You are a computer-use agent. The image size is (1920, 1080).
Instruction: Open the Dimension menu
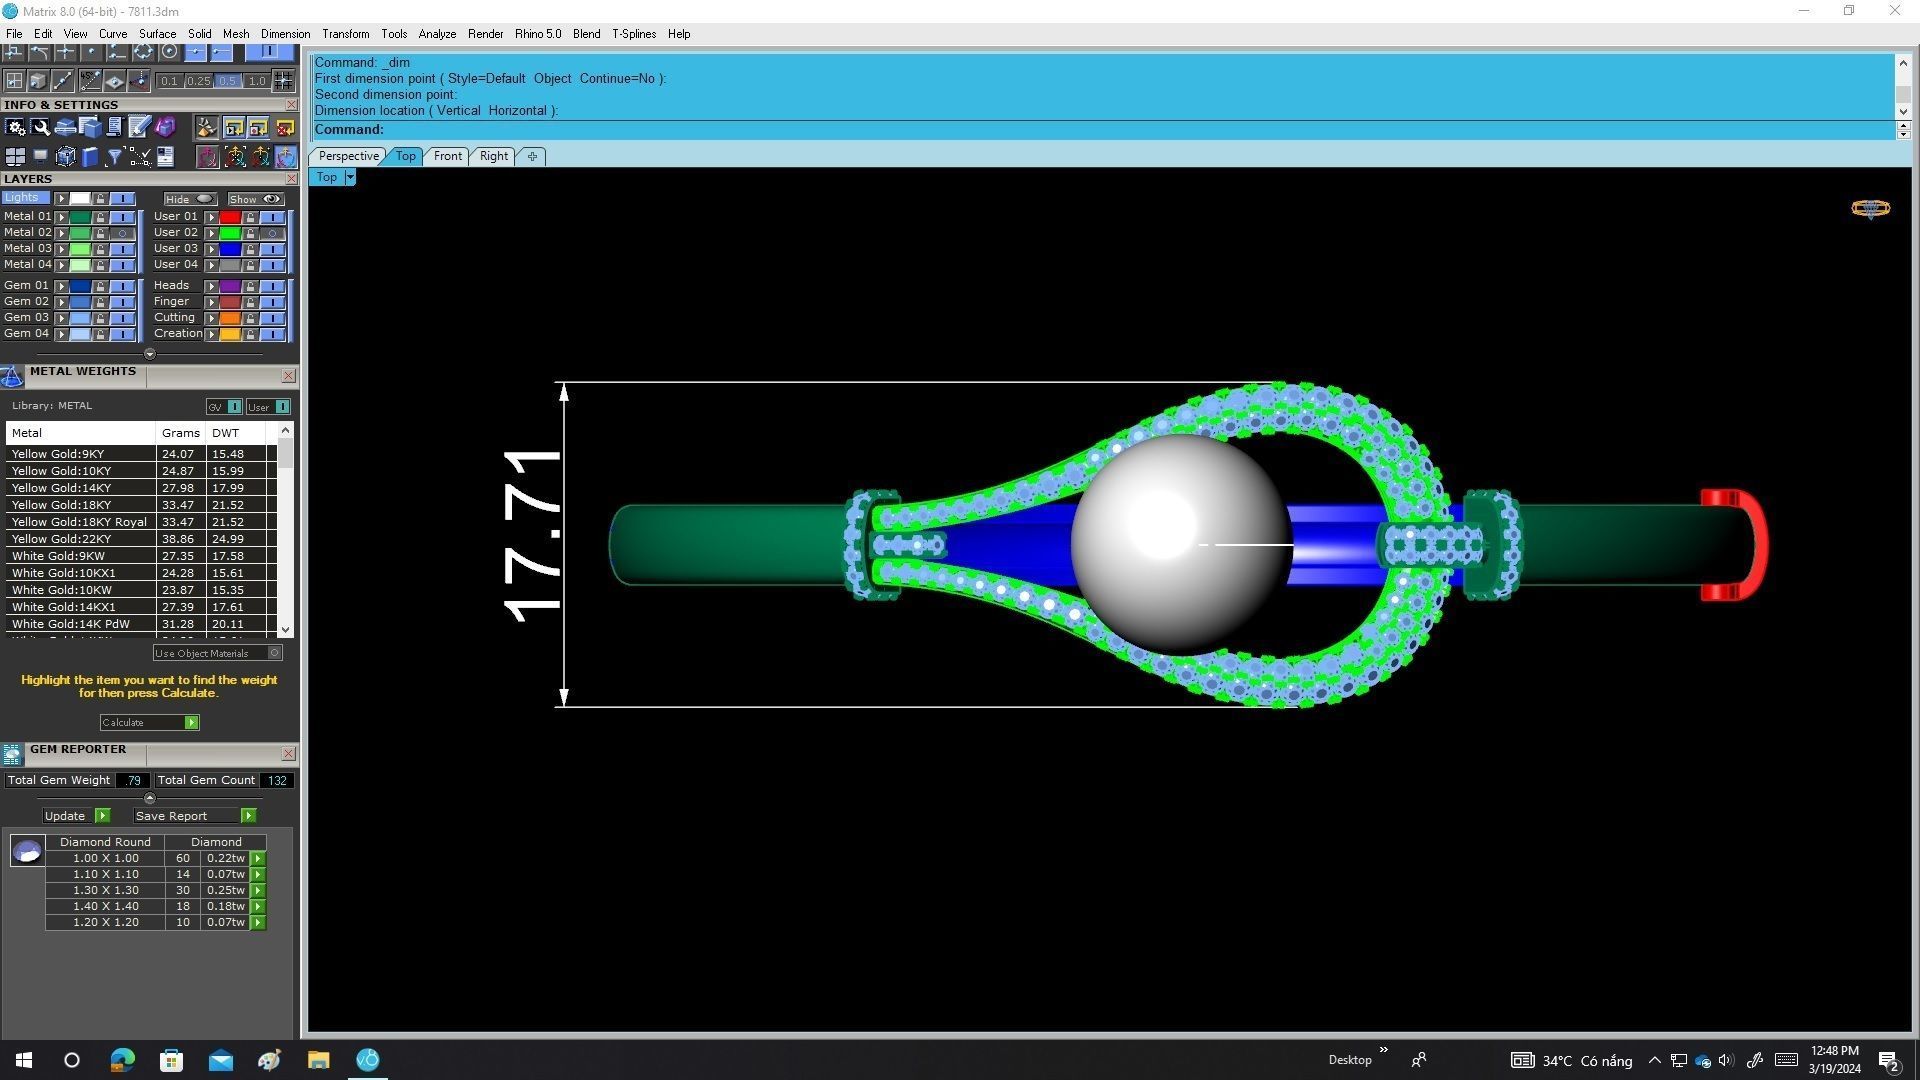click(285, 34)
